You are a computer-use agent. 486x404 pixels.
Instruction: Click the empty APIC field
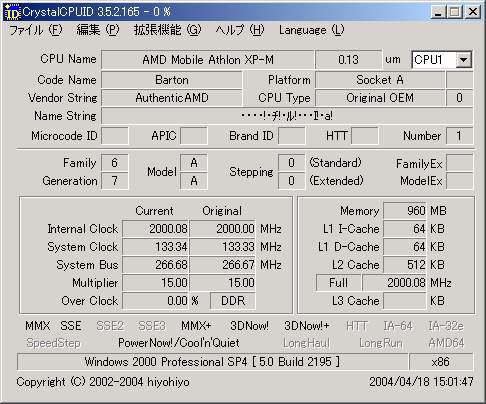tap(194, 136)
